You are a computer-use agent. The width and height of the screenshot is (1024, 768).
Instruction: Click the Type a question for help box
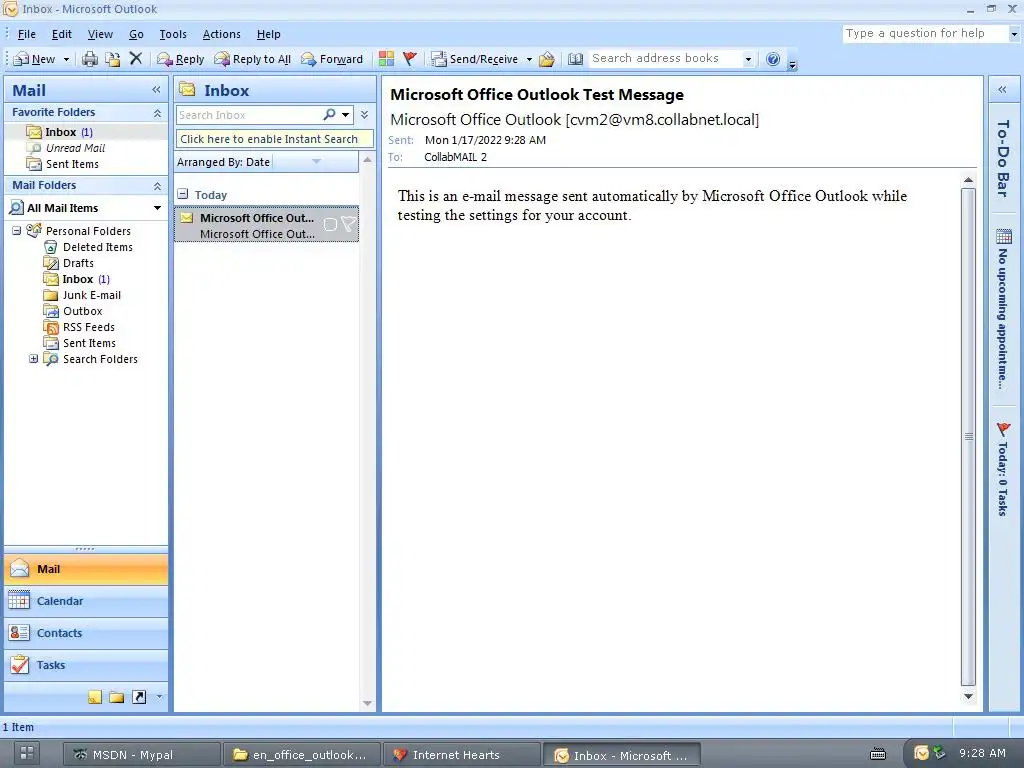coord(925,33)
